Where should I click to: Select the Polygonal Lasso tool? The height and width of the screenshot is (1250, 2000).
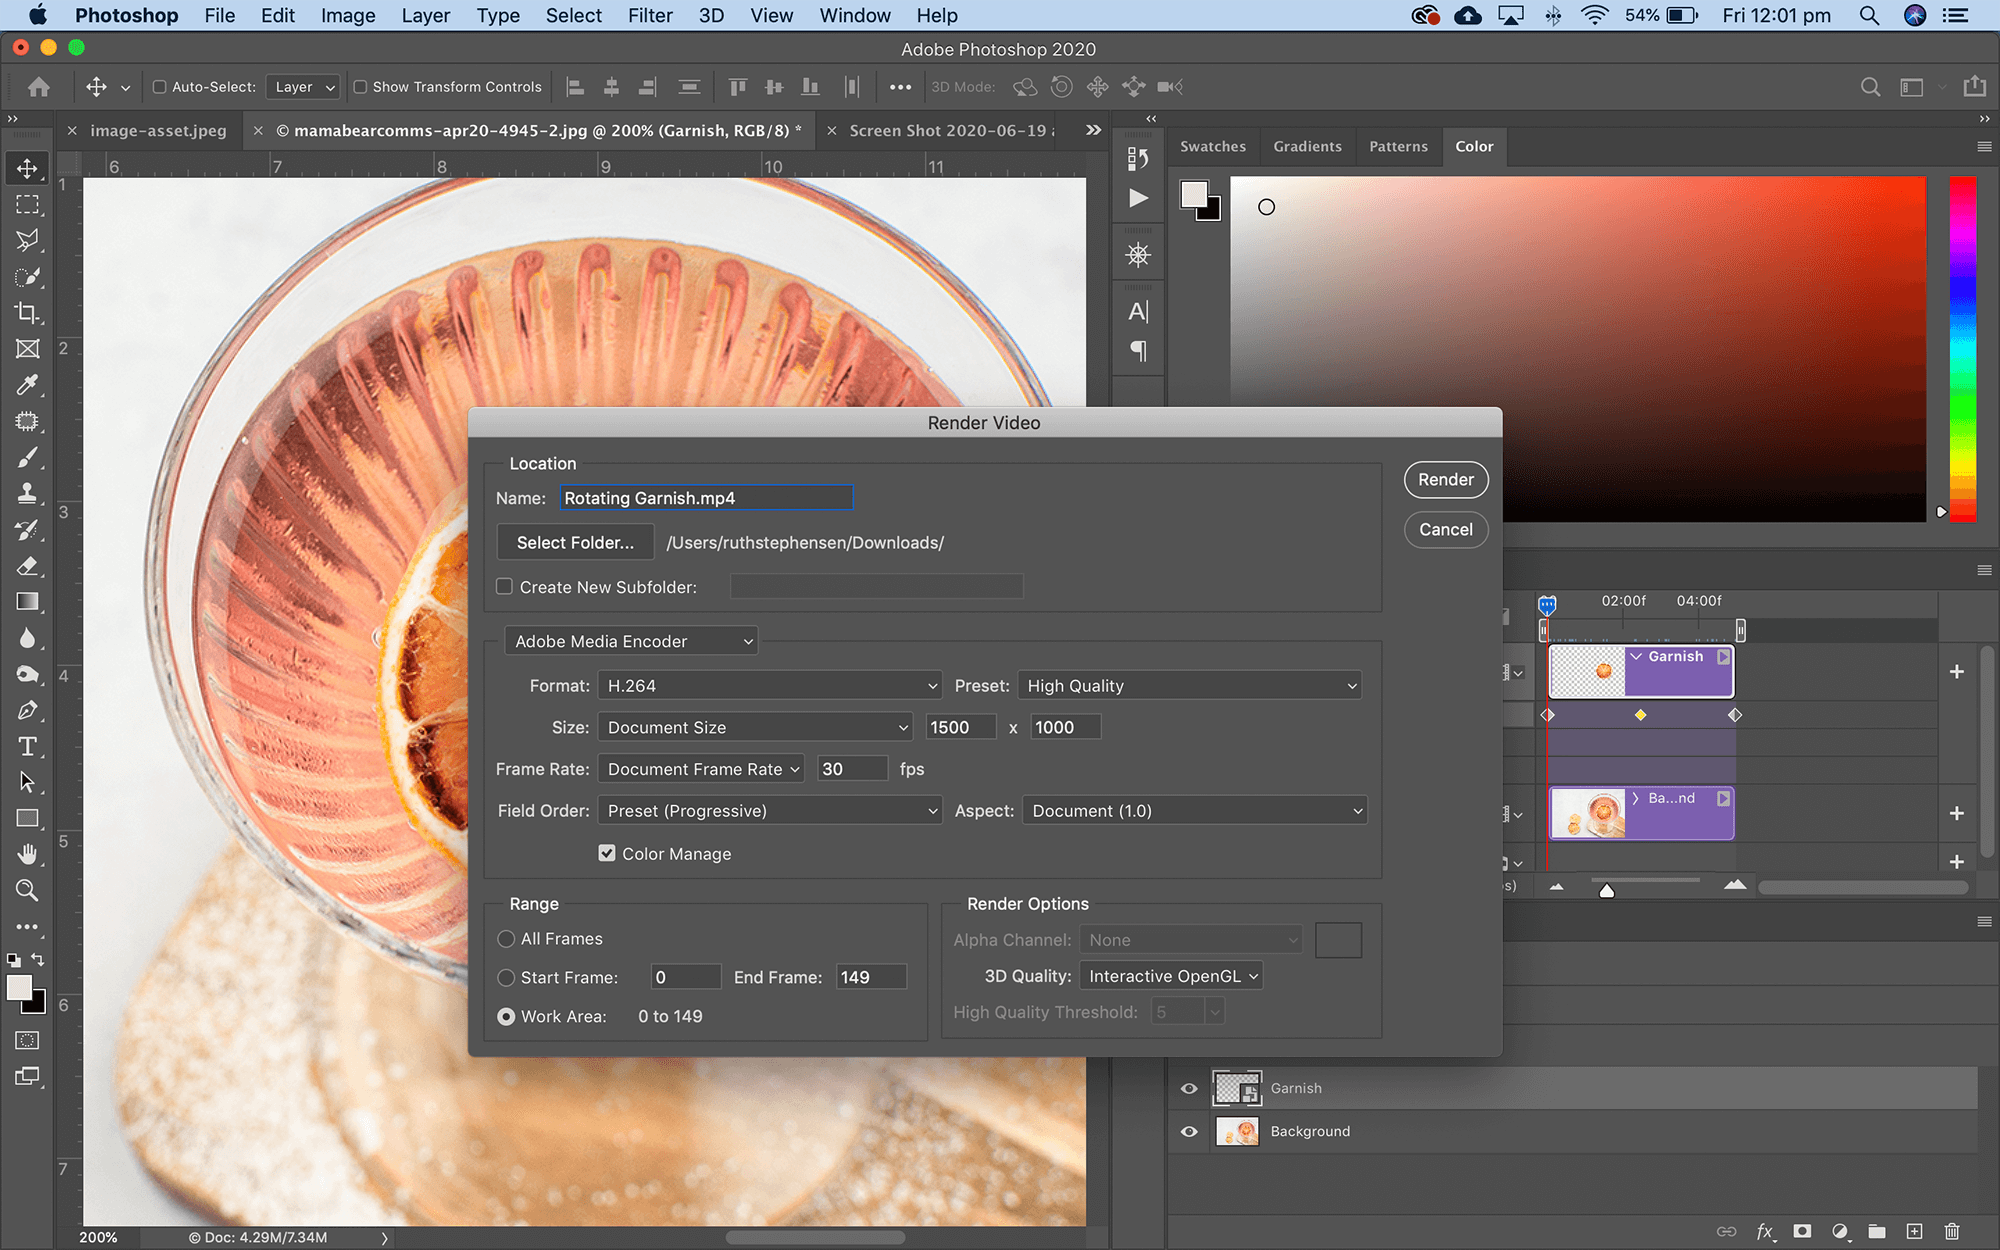27,241
